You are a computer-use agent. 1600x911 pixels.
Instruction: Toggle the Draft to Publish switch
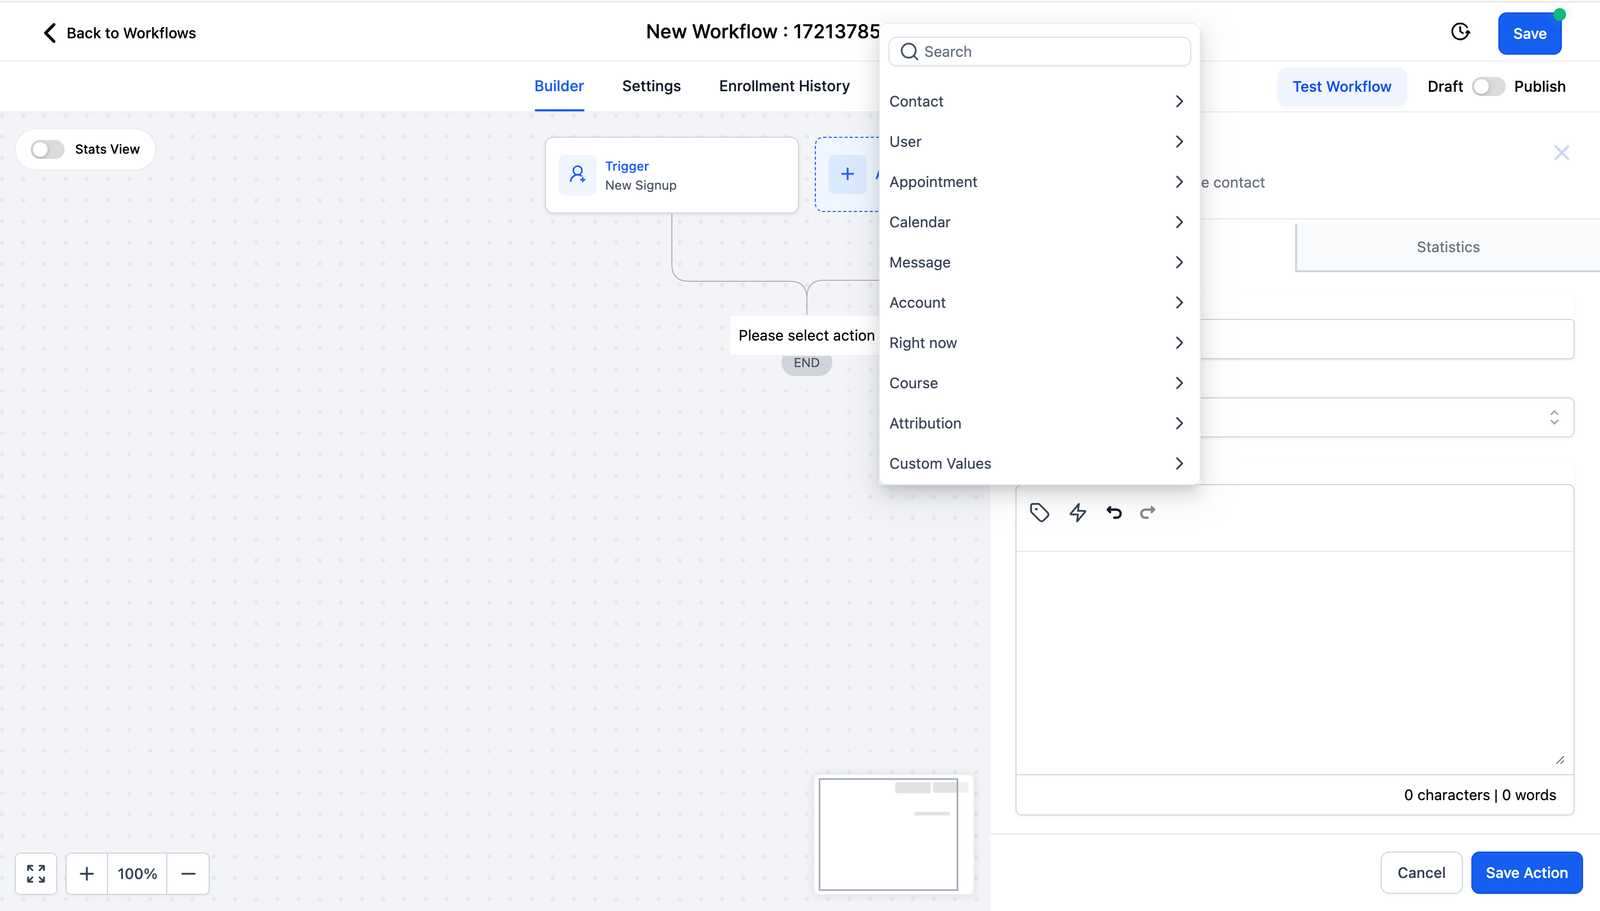pos(1488,87)
